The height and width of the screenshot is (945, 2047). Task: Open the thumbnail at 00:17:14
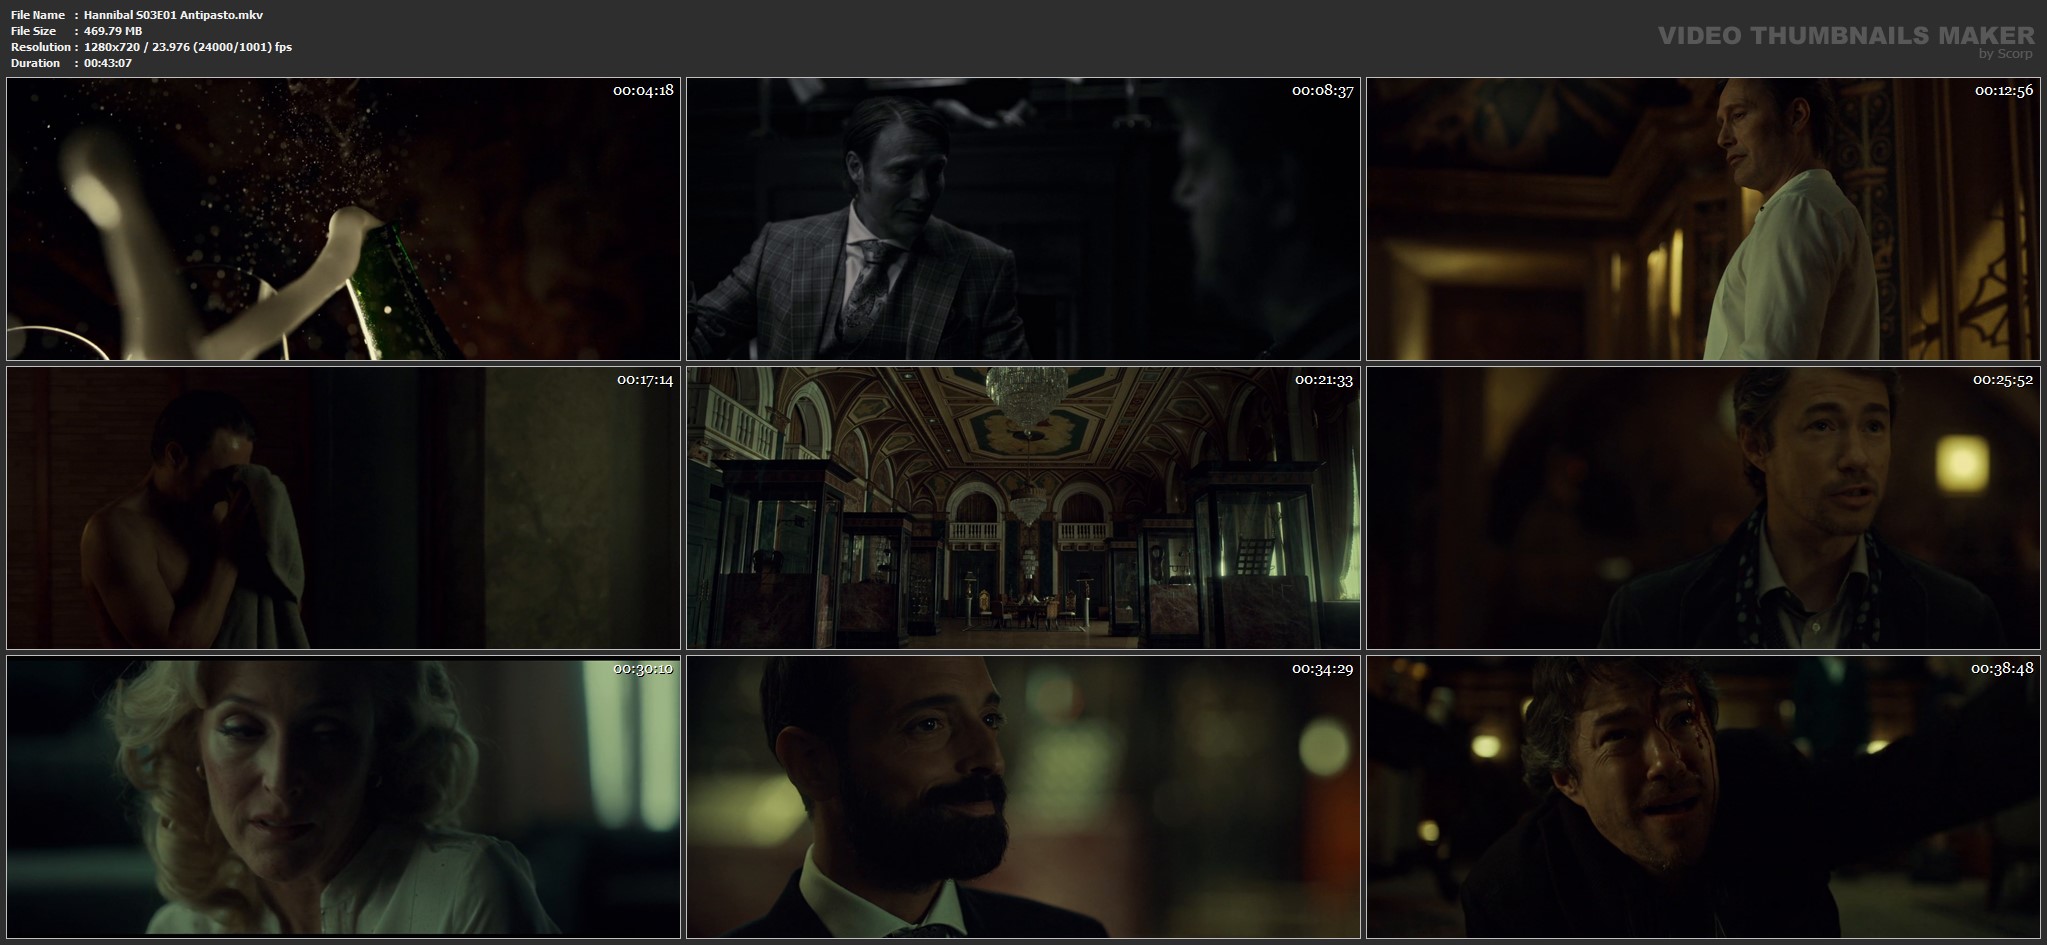point(343,508)
